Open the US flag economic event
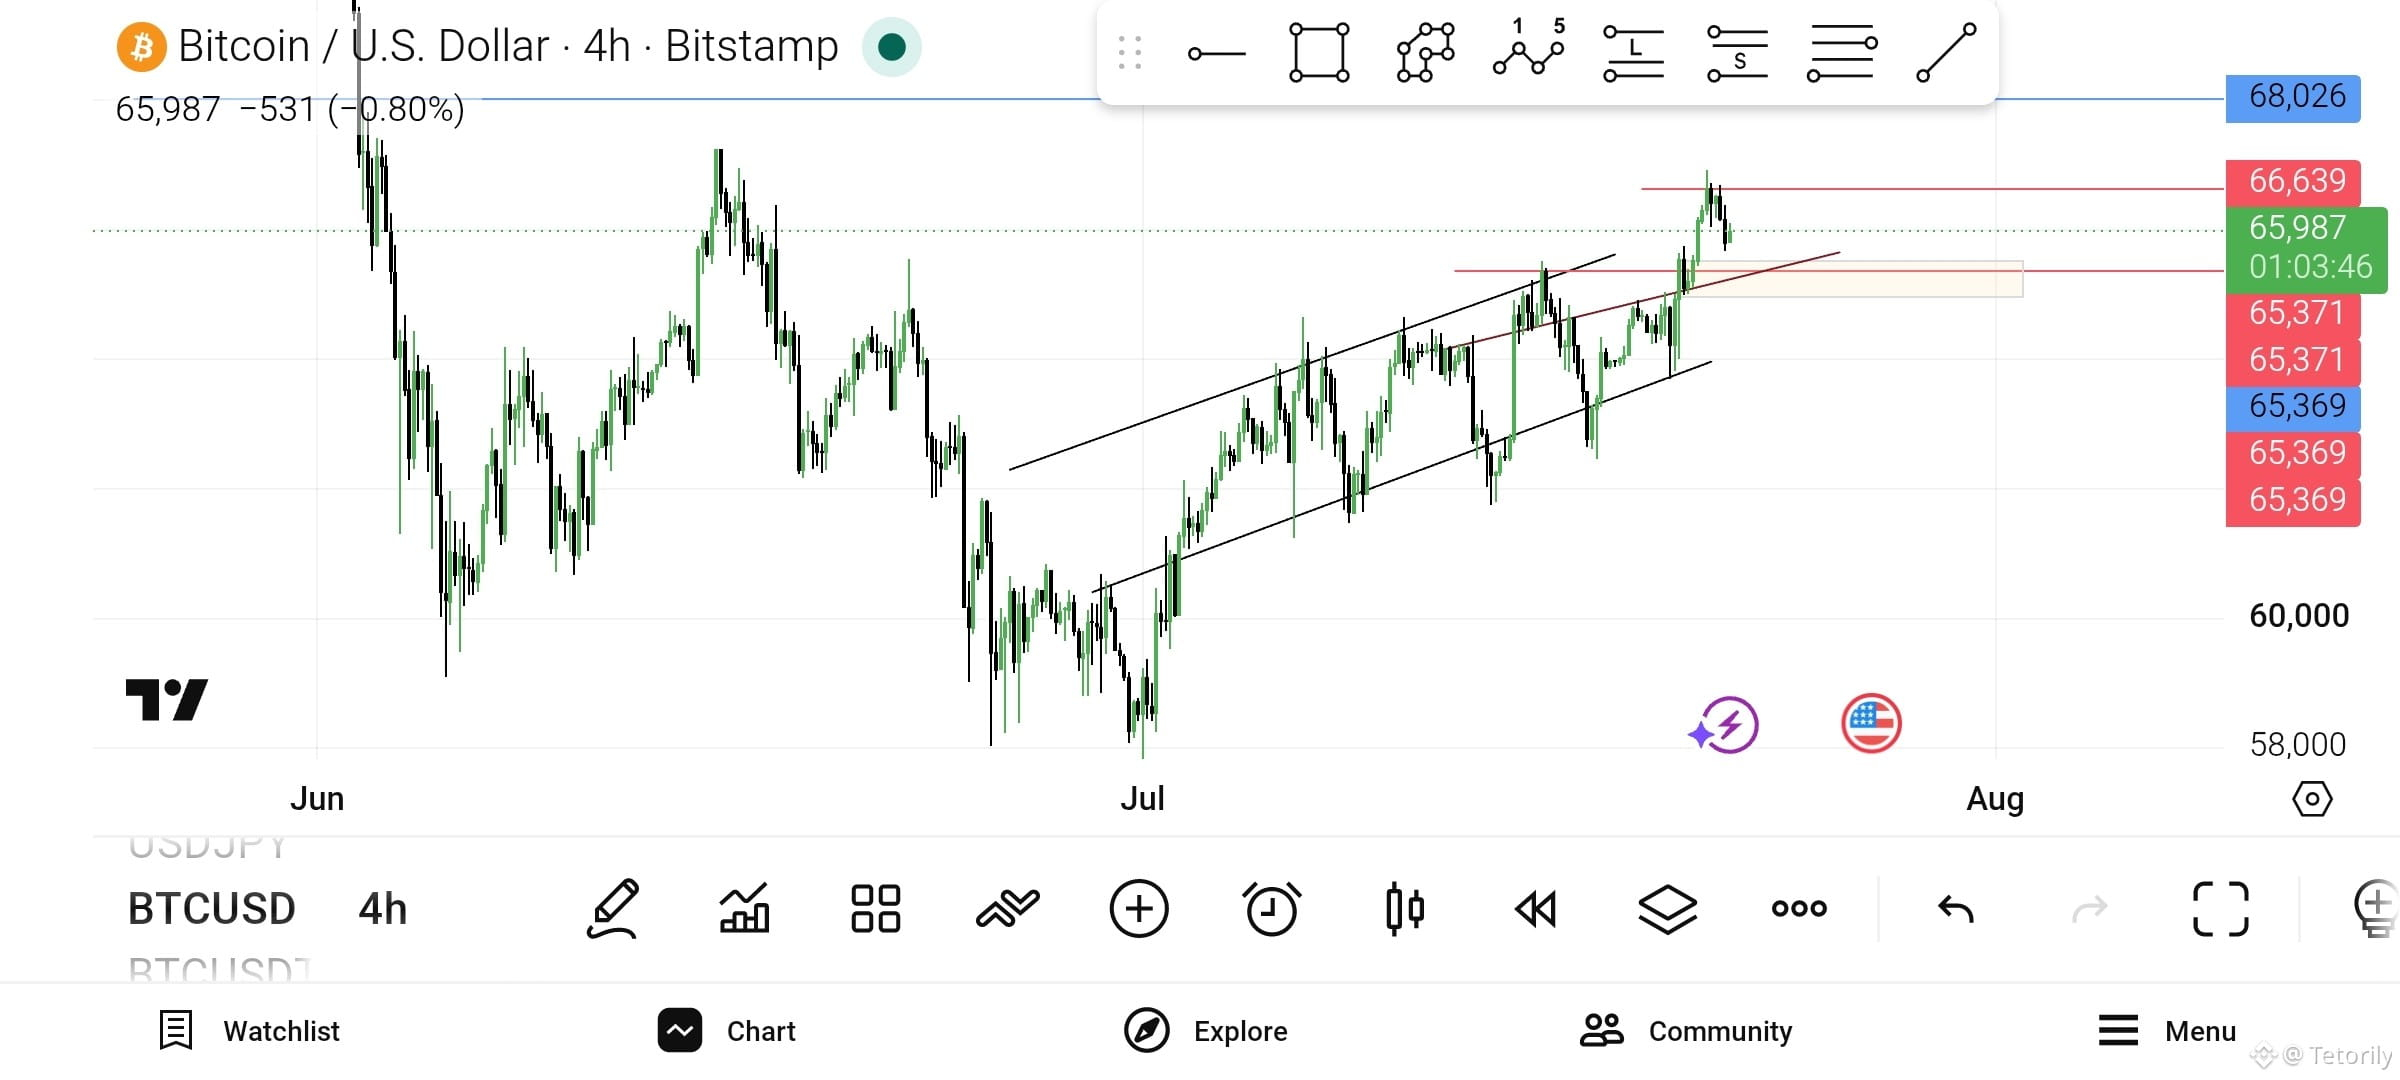The image size is (2400, 1080). 1871,723
